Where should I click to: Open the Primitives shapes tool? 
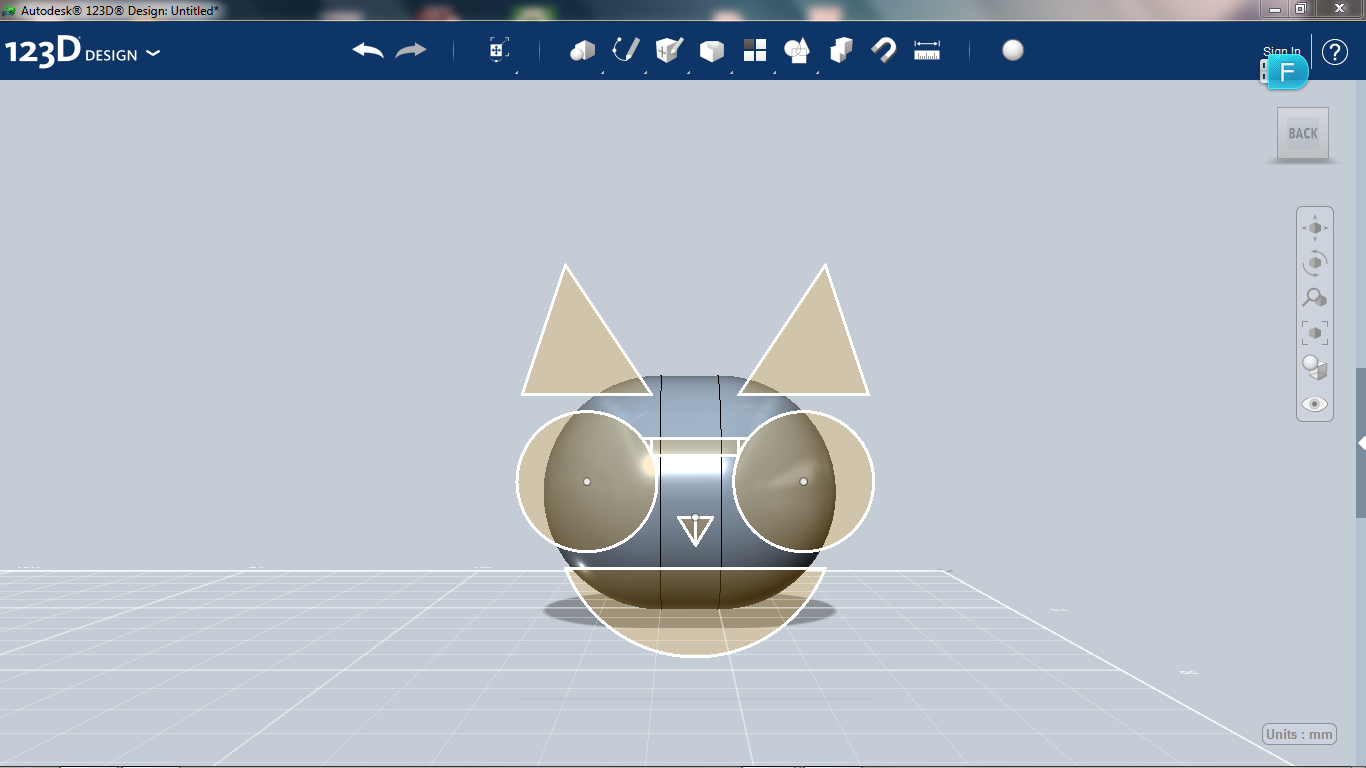coord(583,50)
